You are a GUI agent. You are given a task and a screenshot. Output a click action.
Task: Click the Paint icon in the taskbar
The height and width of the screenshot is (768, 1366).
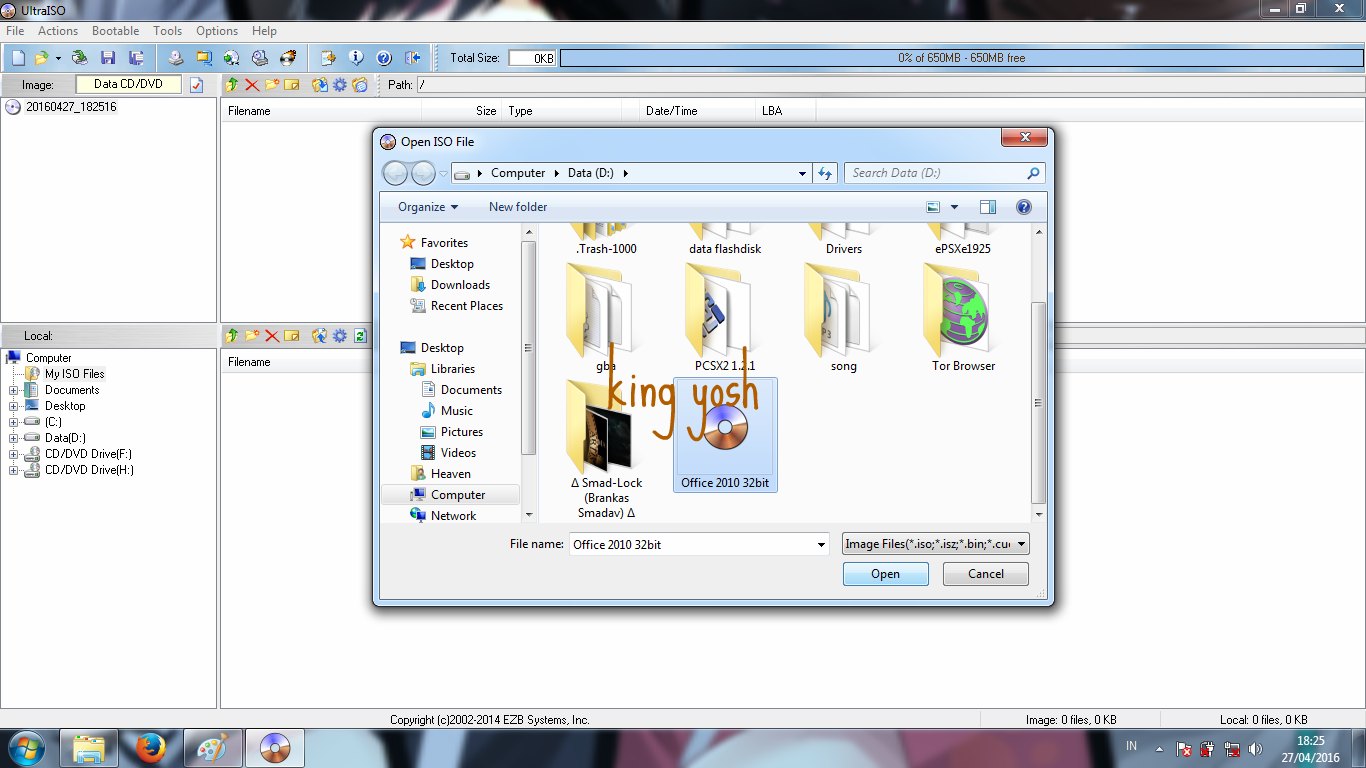click(212, 748)
